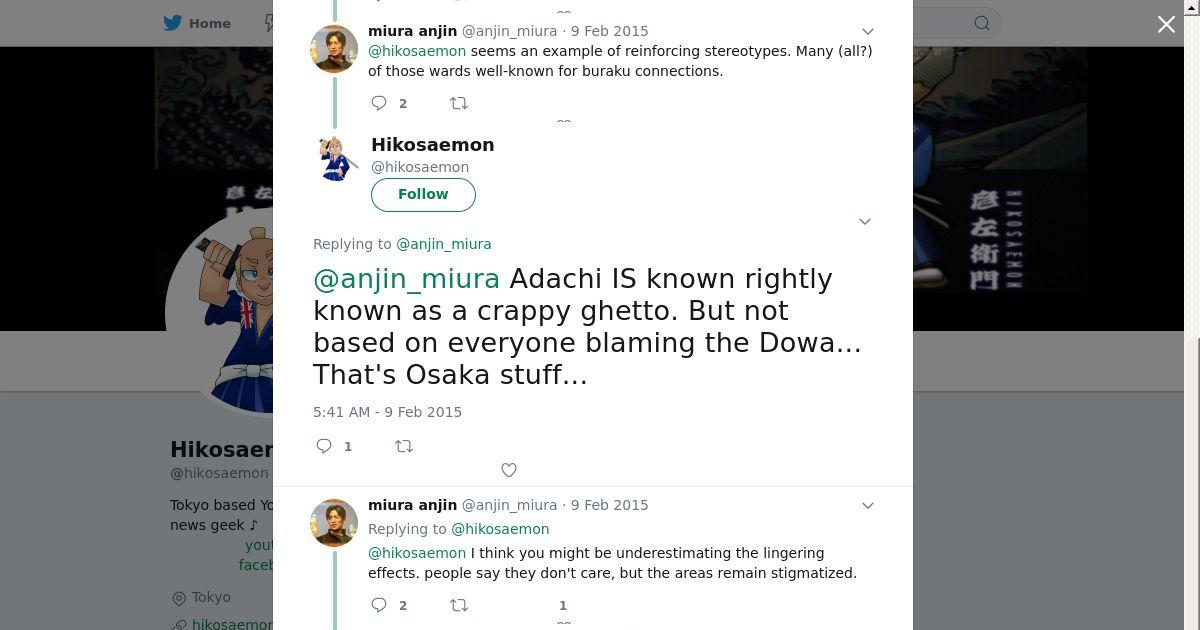Viewport: 1200px width, 630px height.
Task: Follow the Hikosaemon account
Action: [x=423, y=195]
